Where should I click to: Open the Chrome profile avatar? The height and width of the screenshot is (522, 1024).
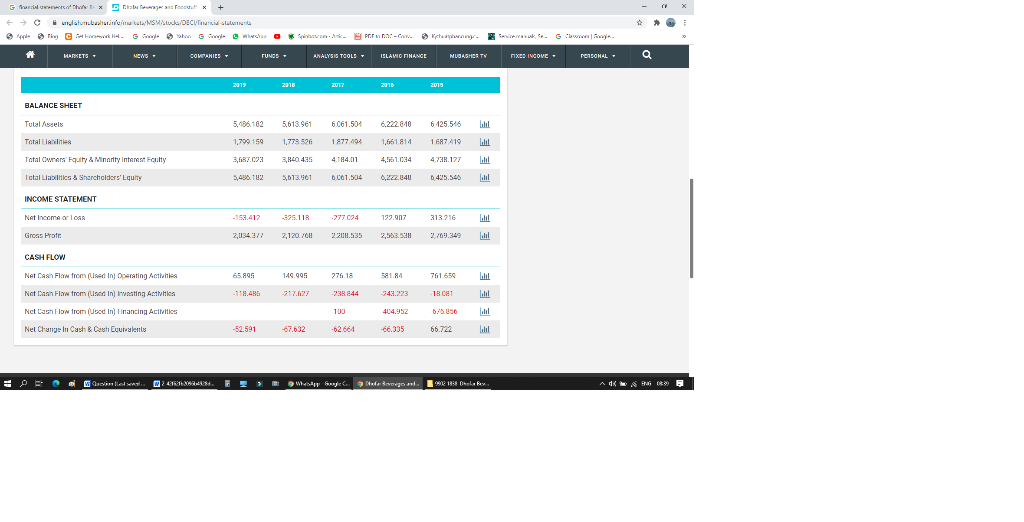coord(671,22)
